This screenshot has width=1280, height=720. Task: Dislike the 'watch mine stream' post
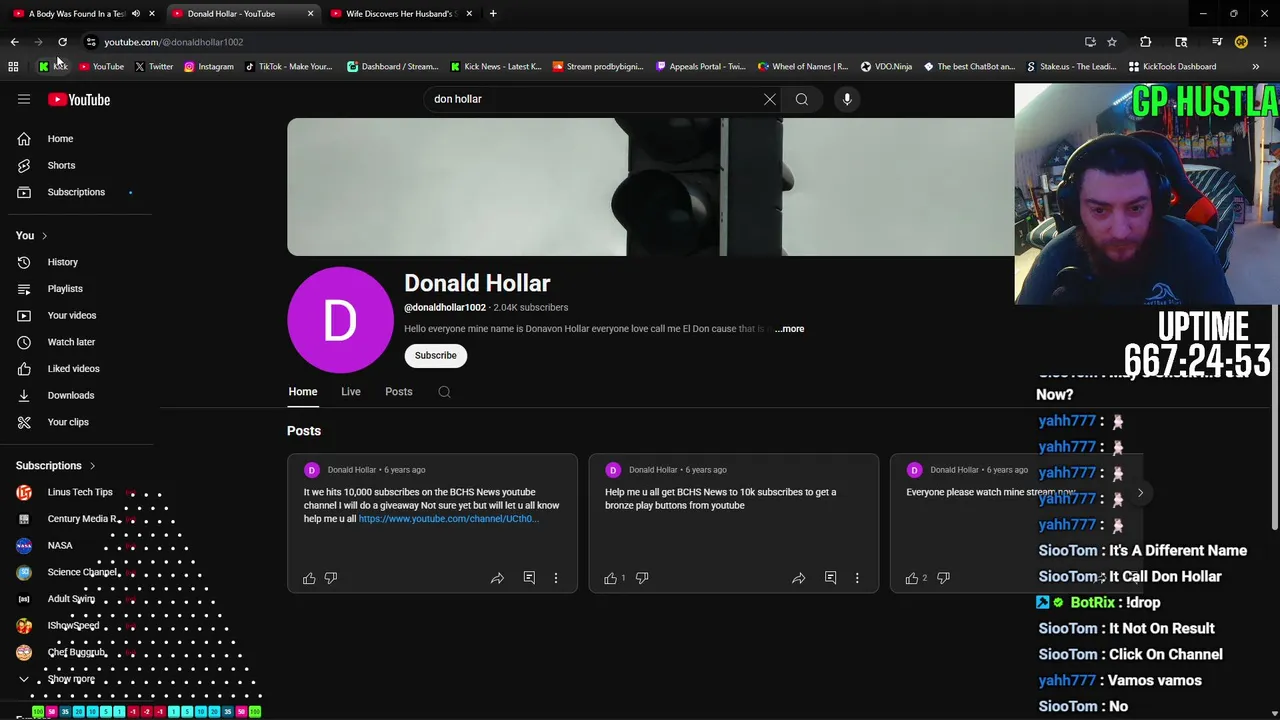(x=943, y=578)
